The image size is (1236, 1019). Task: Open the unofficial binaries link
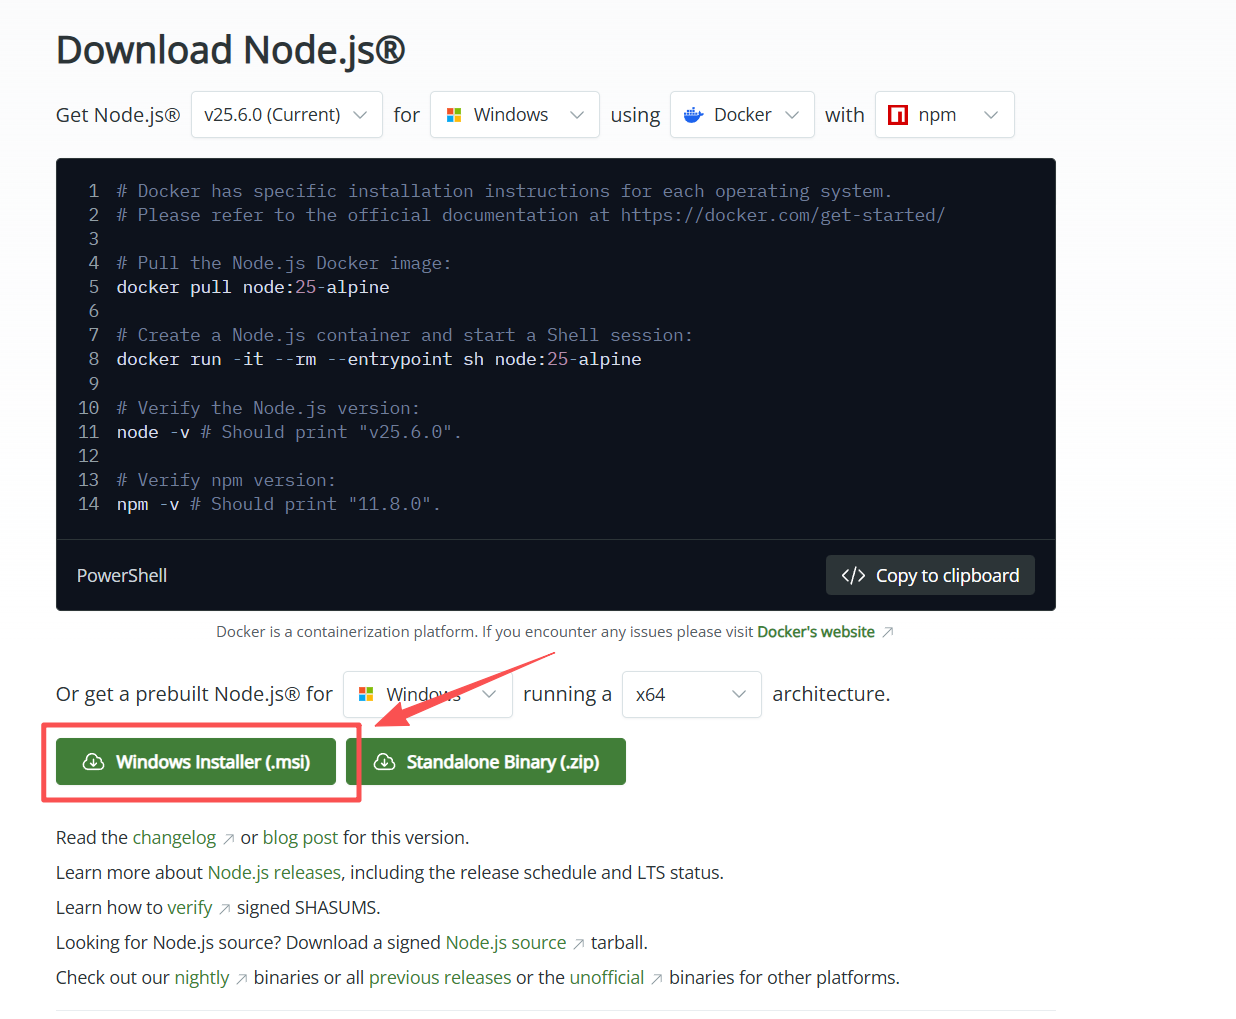607,978
